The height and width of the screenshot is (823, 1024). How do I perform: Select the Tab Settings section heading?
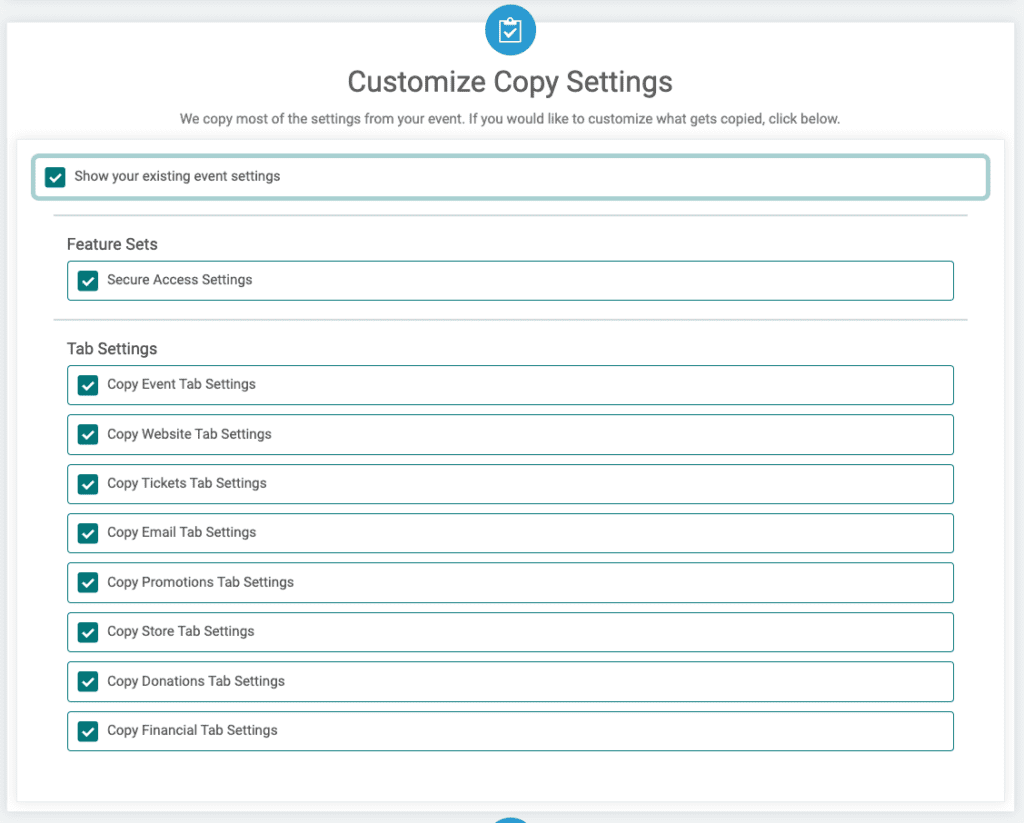pyautogui.click(x=112, y=349)
